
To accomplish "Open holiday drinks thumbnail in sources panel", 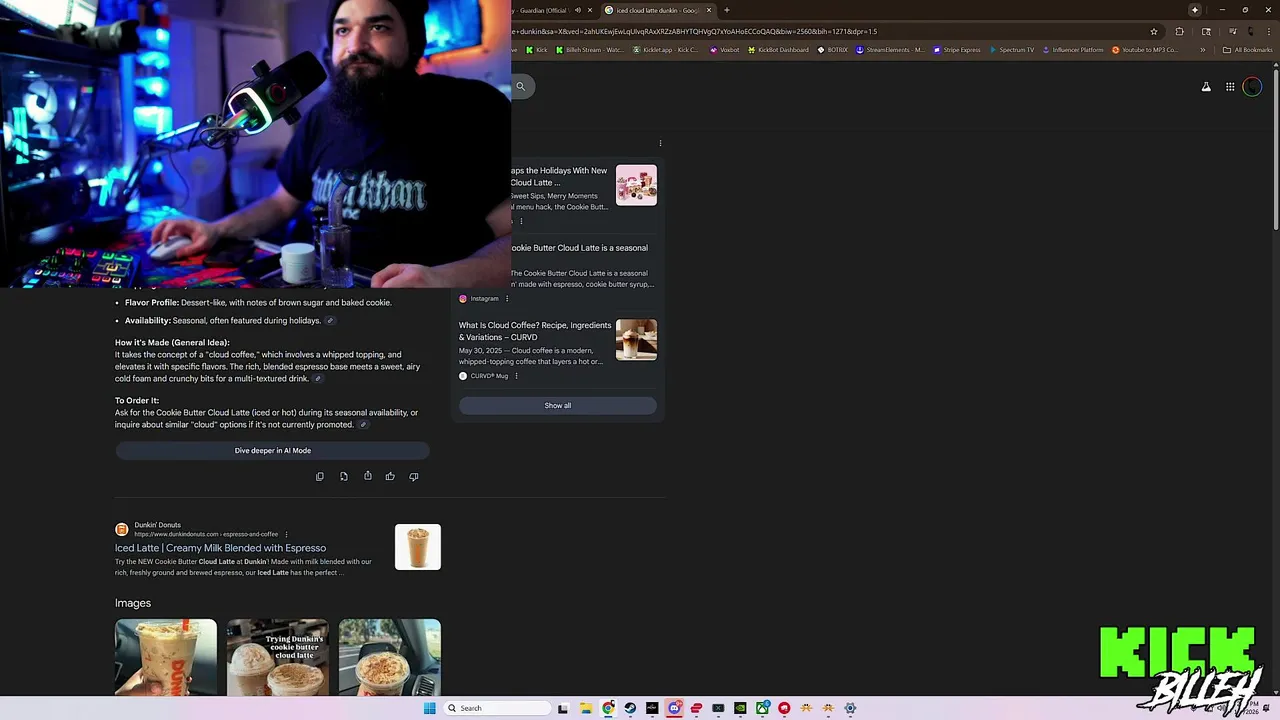I will click(x=636, y=185).
